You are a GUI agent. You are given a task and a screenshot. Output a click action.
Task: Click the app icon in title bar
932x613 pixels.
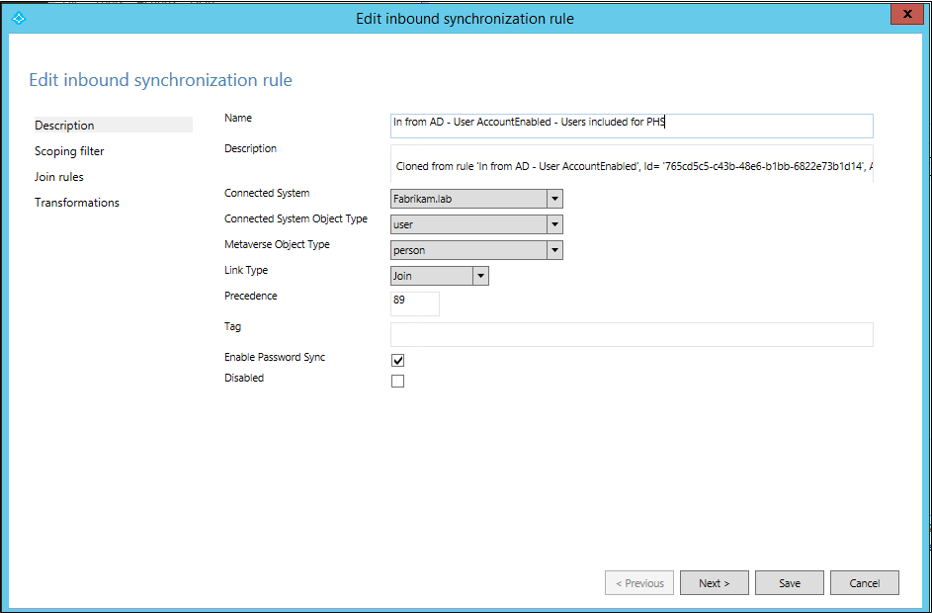pos(17,18)
